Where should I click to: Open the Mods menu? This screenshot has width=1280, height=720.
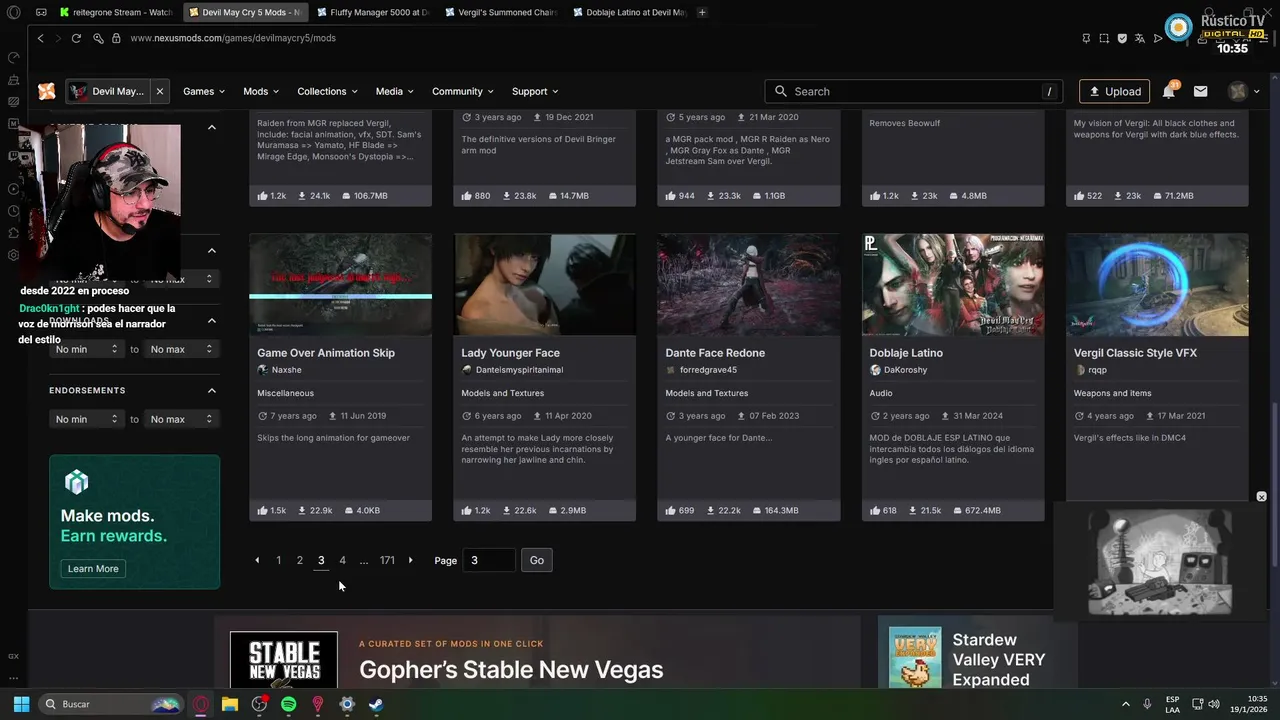261,91
